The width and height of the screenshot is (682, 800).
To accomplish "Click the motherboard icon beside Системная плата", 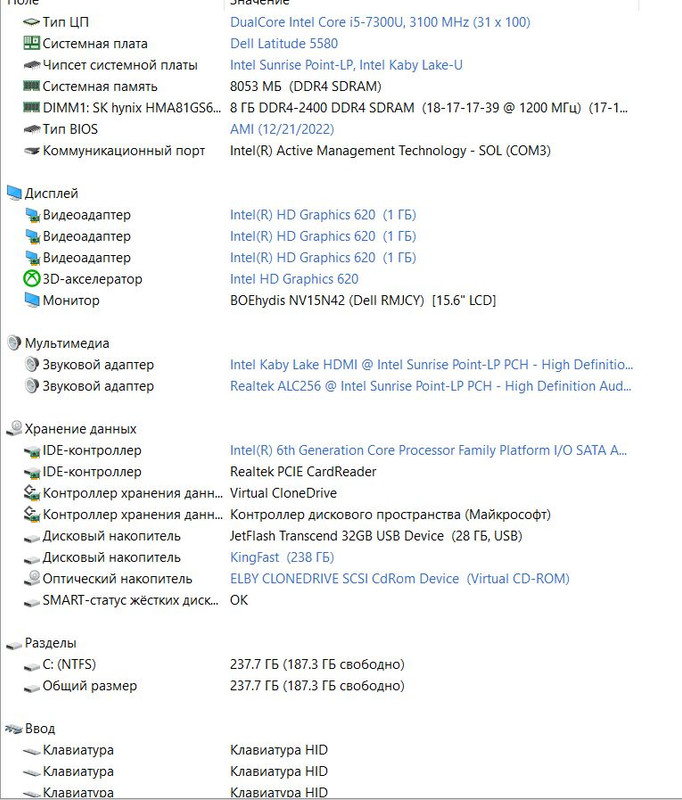I will [31, 43].
